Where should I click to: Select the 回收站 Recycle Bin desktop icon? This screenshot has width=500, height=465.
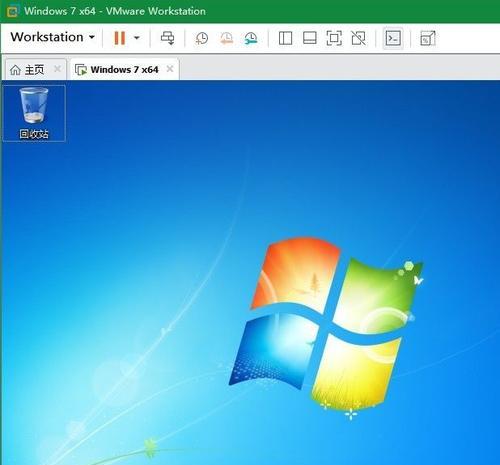click(34, 113)
